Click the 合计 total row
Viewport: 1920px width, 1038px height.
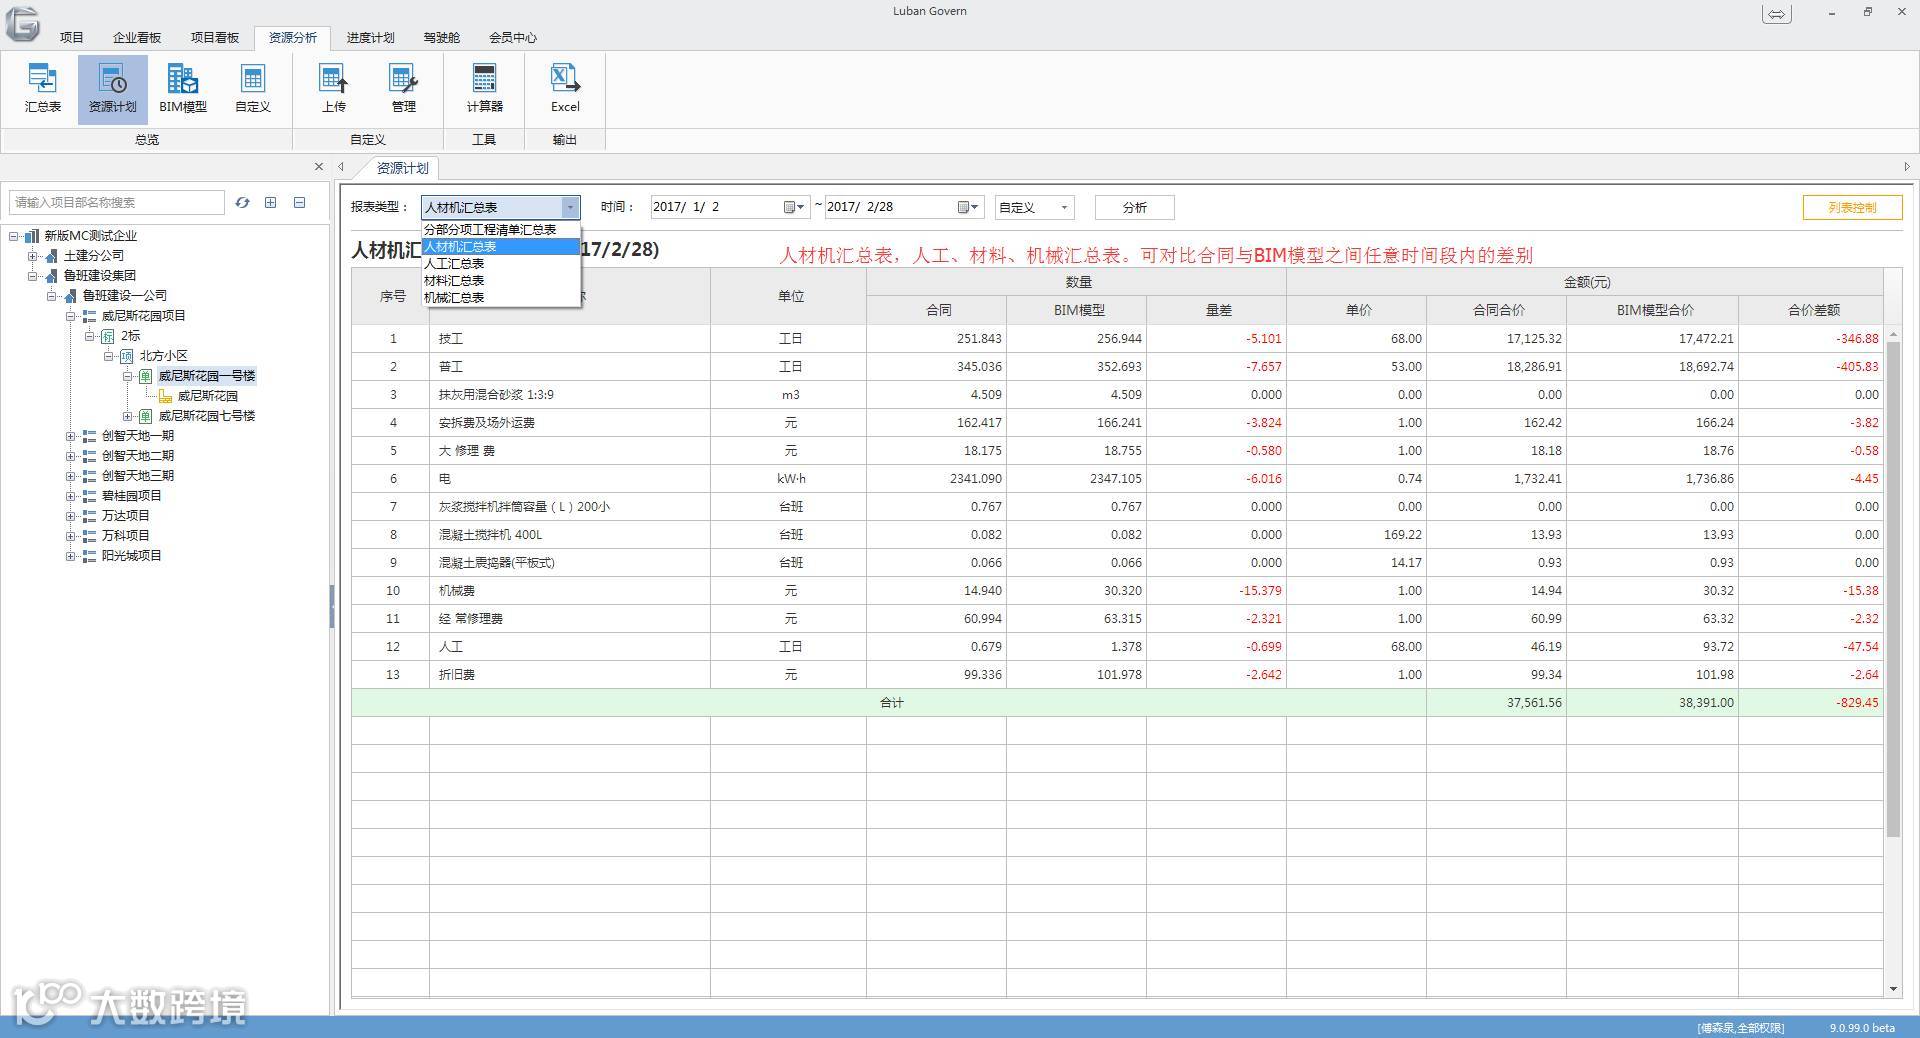coord(1117,703)
